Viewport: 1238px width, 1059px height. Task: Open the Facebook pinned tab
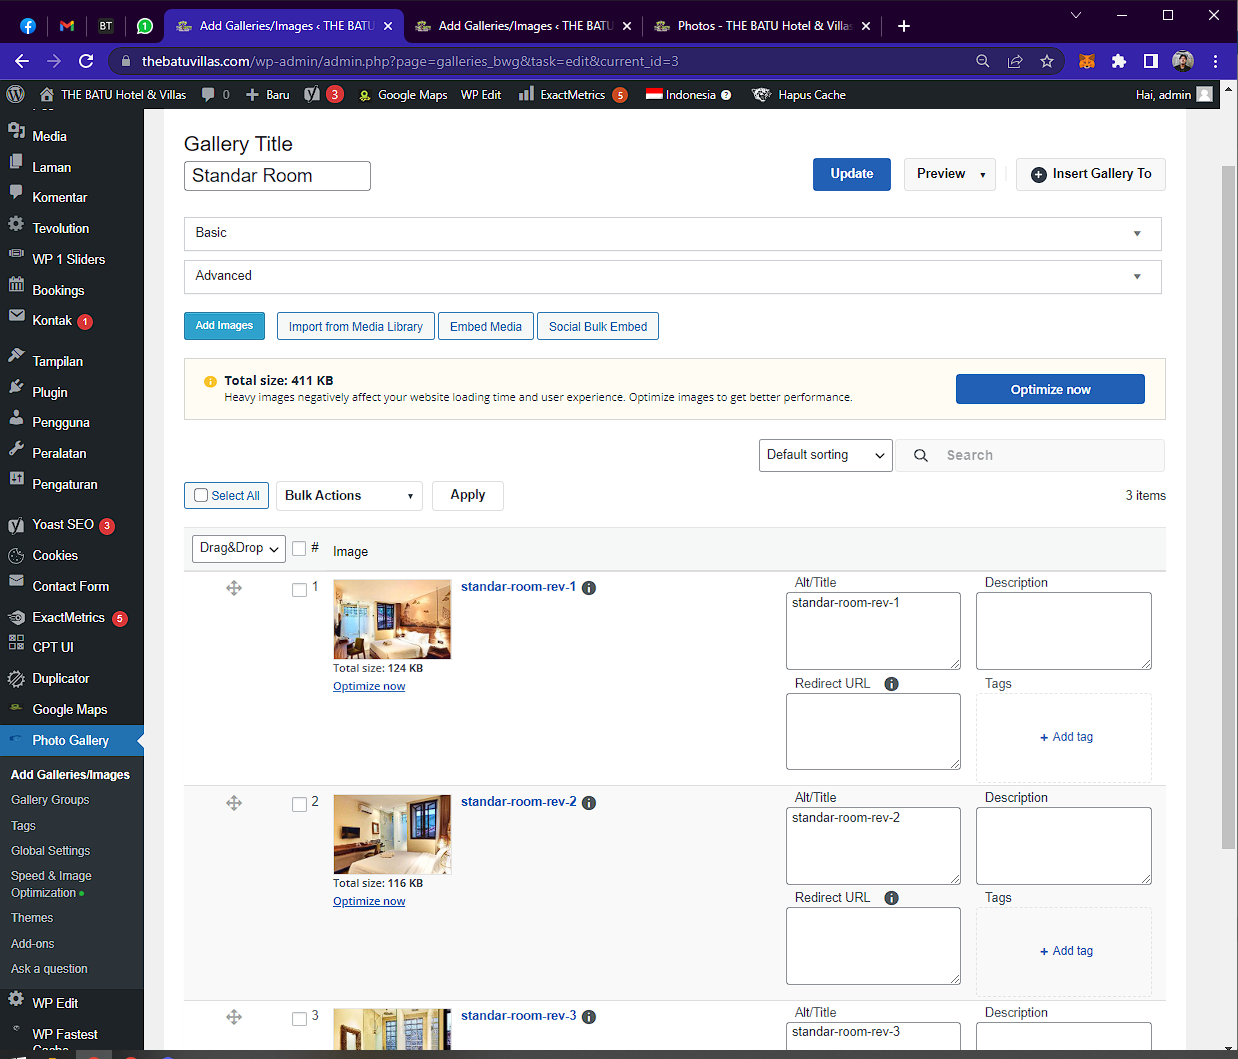[x=28, y=26]
